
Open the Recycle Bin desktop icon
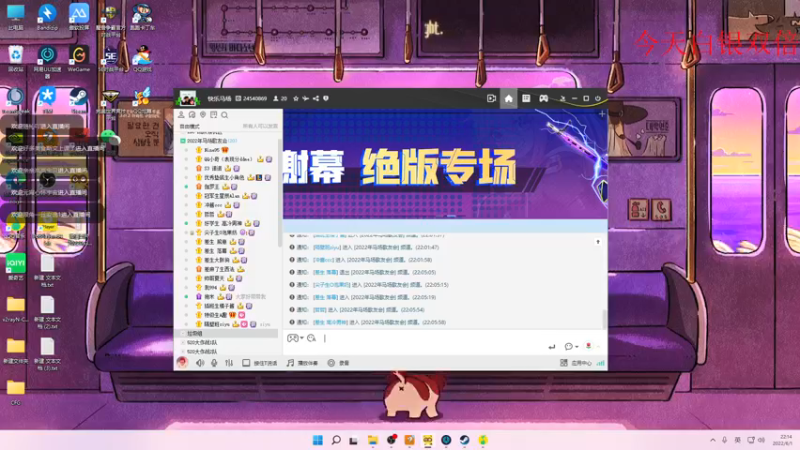[16, 59]
